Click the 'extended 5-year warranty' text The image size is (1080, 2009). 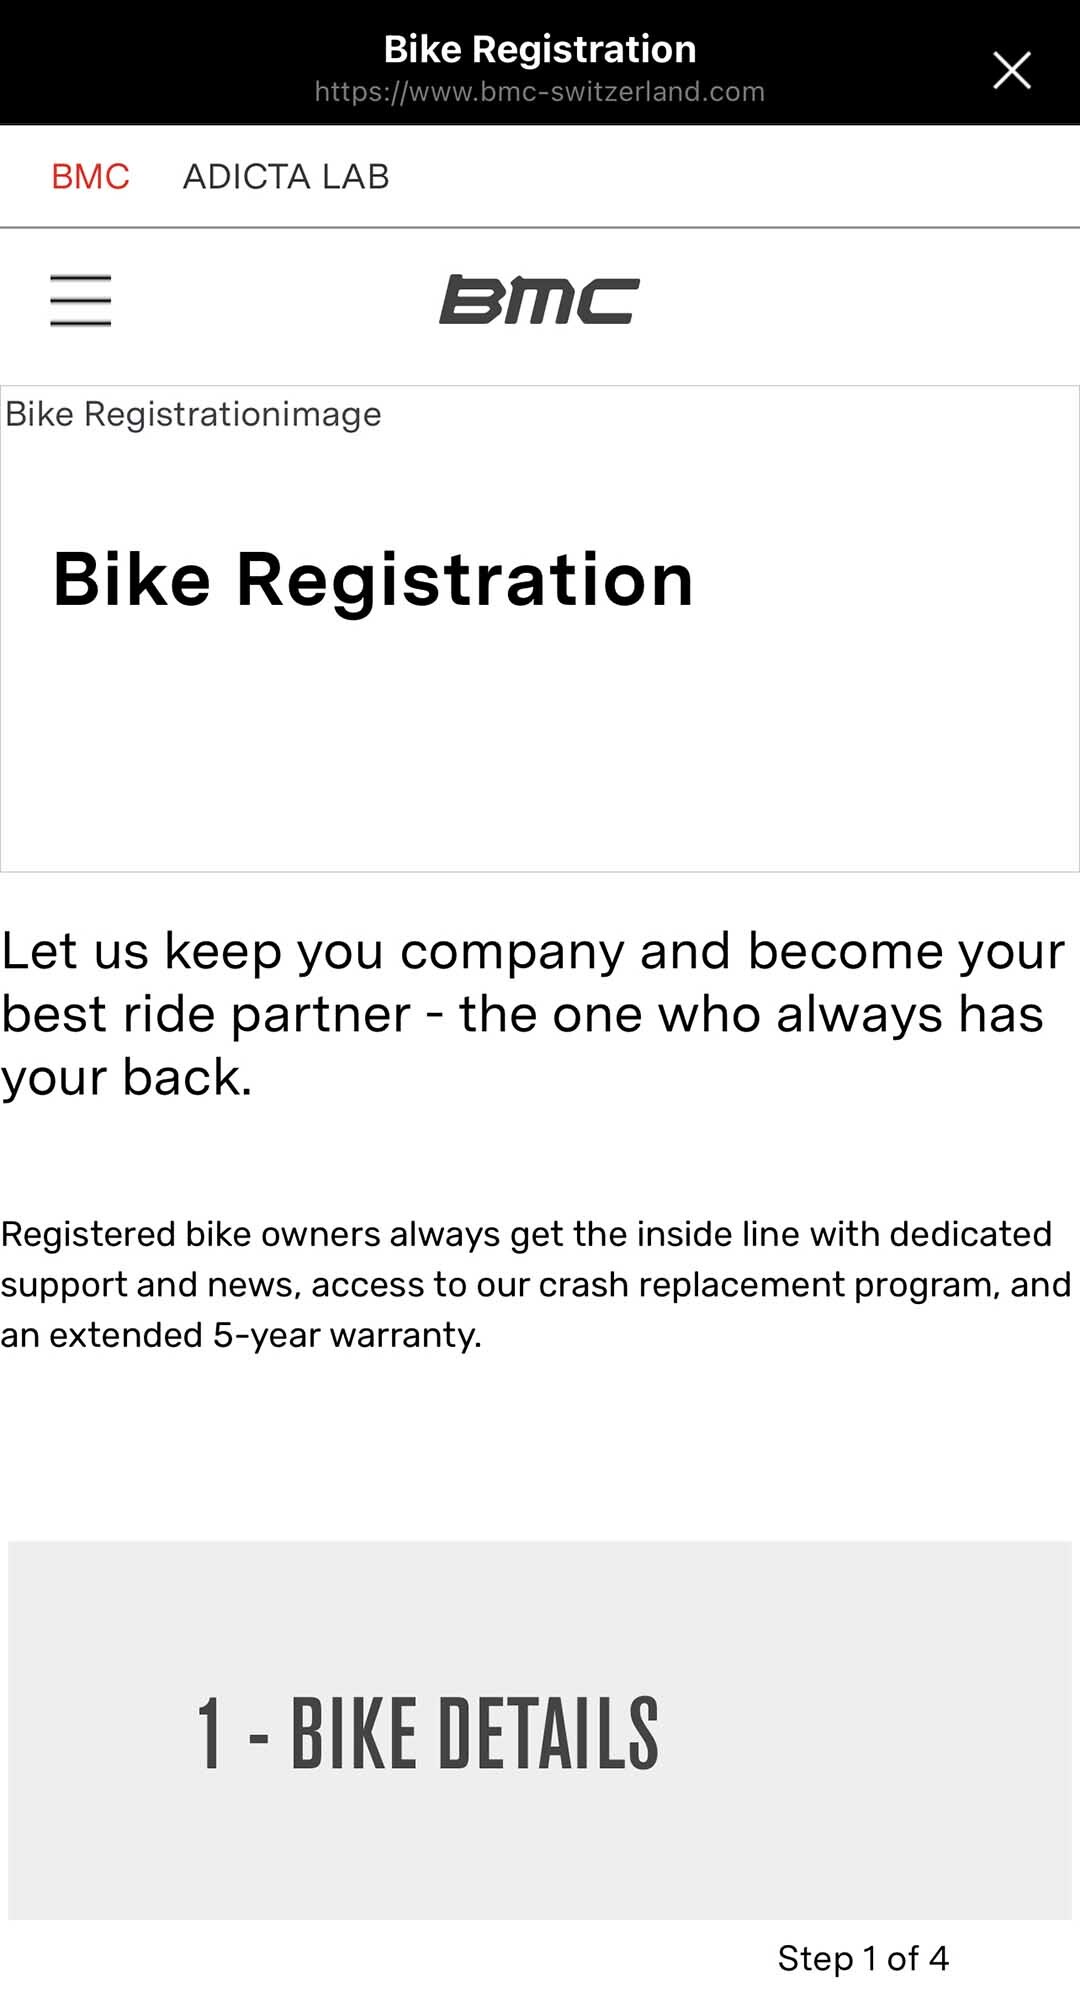(x=265, y=1335)
